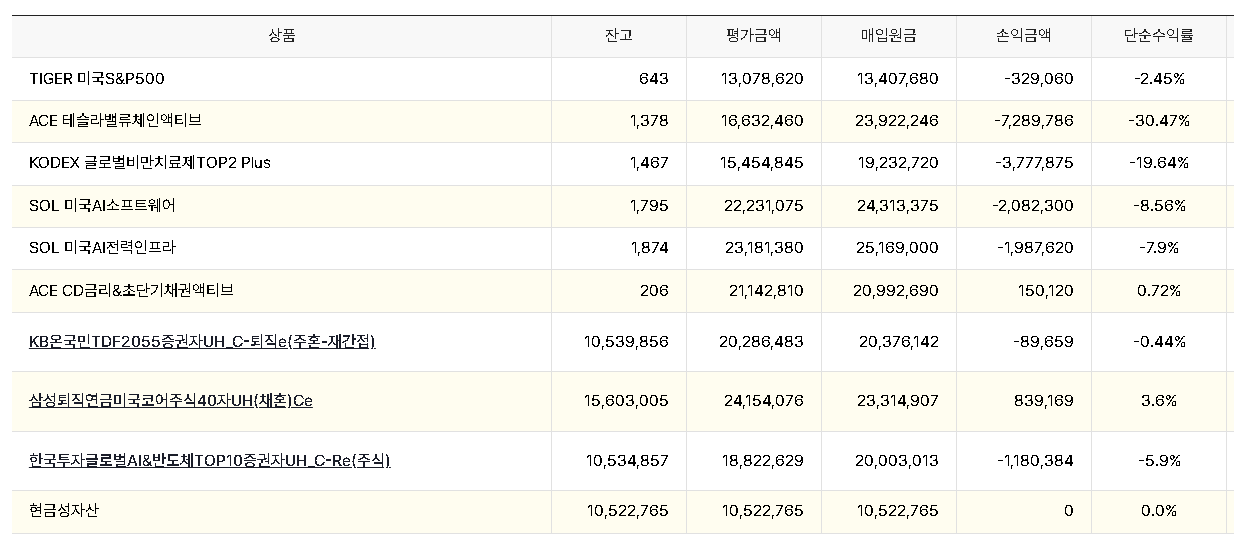
Task: Click the purchase principal 25,169,000
Action: 897,247
